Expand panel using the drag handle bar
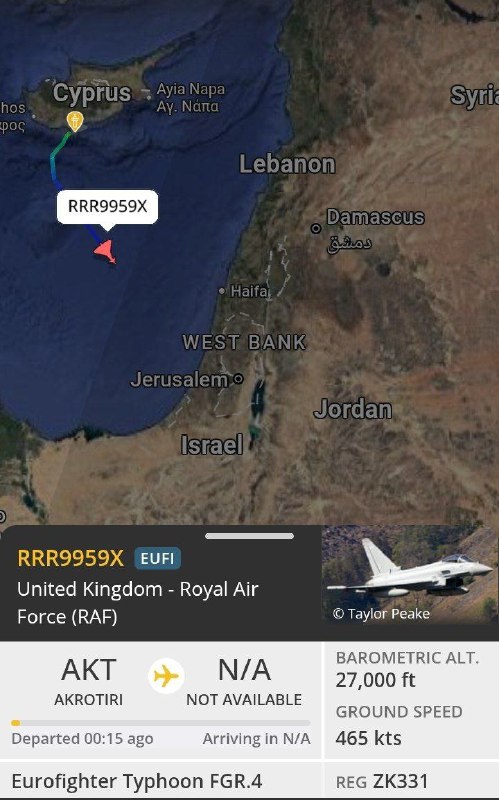Screen dimensions: 499x800 (x=249, y=536)
